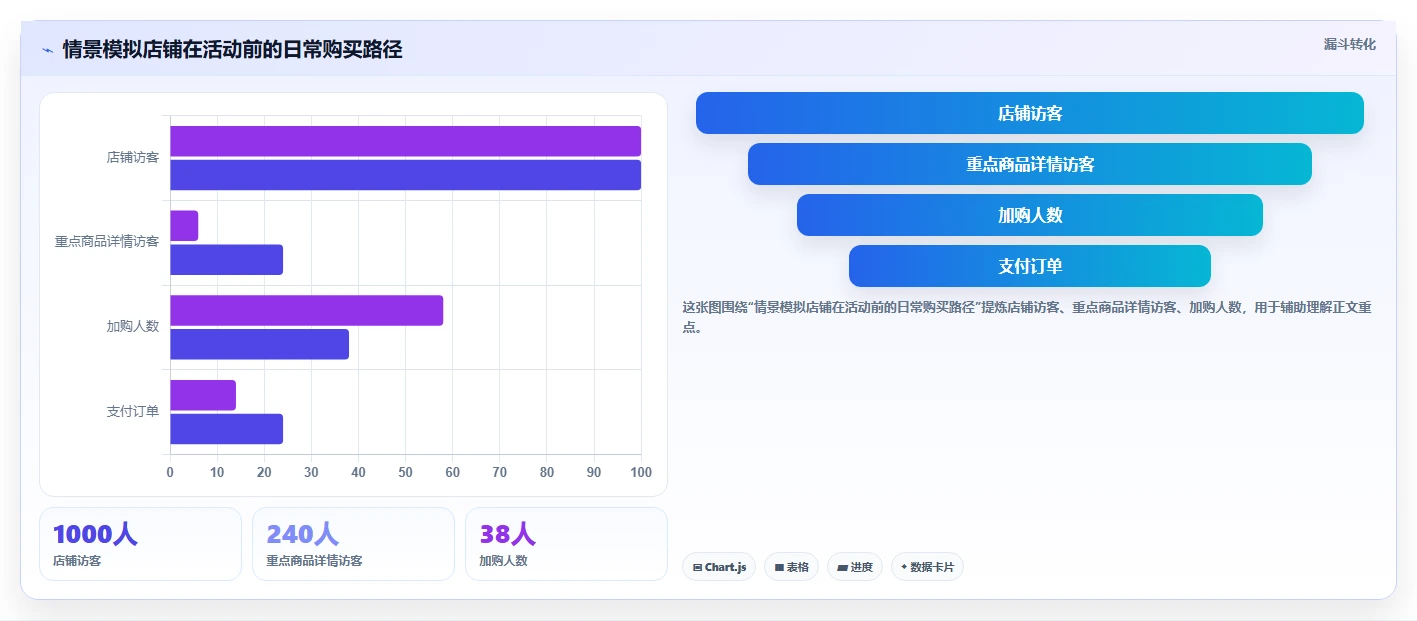The image size is (1417, 621).
Task: Click the 0 tick on the x-axis
Action: [170, 472]
